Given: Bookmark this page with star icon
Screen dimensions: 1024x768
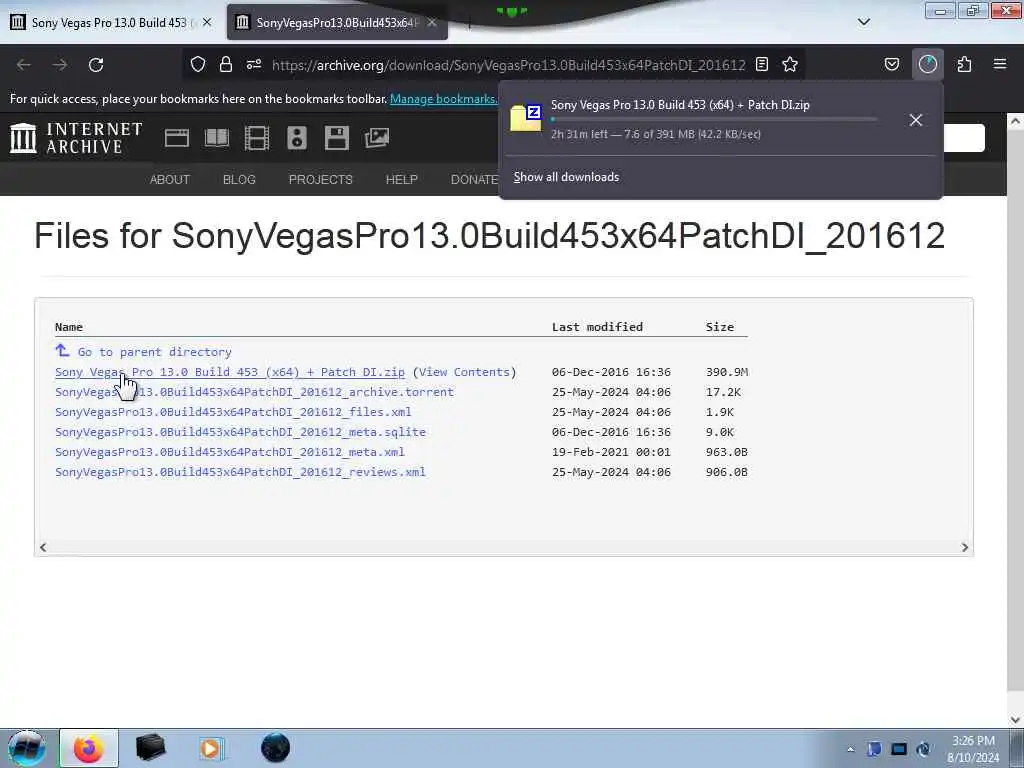Looking at the screenshot, I should tap(790, 64).
